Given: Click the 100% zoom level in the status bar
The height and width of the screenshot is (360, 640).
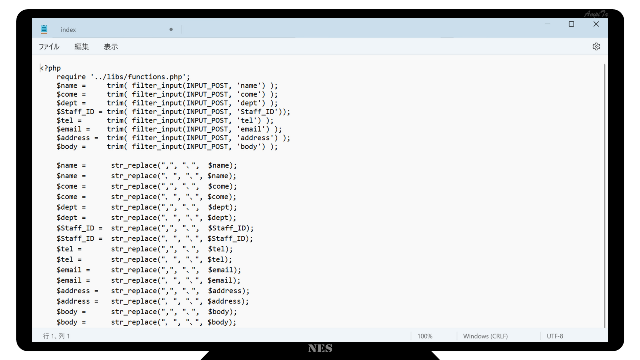Looking at the screenshot, I should coord(425,336).
